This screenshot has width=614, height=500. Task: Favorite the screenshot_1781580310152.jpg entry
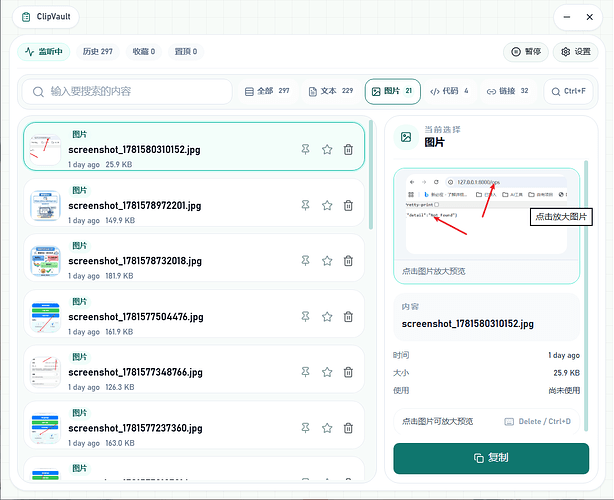(327, 149)
